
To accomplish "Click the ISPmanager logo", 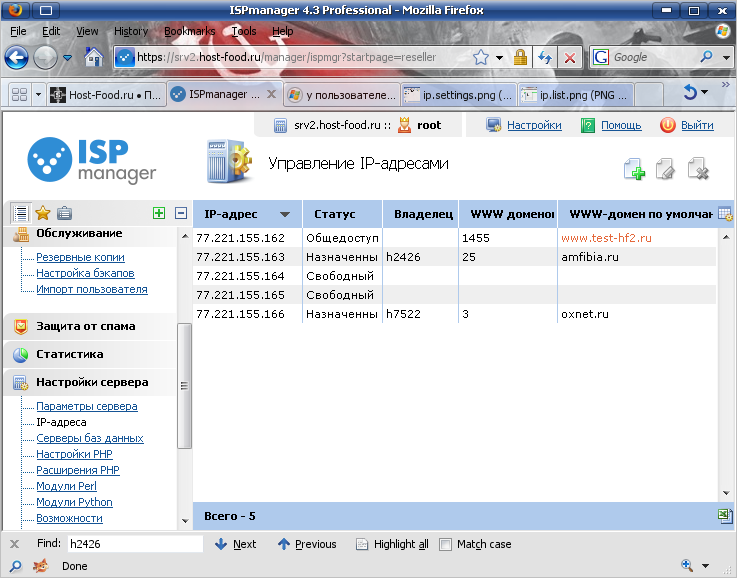I will [x=92, y=161].
